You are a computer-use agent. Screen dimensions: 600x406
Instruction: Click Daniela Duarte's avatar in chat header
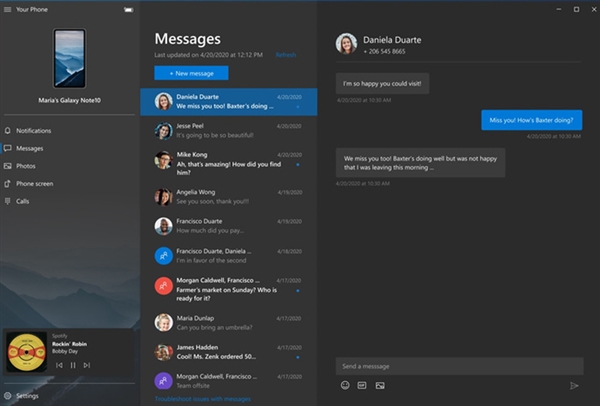point(346,43)
